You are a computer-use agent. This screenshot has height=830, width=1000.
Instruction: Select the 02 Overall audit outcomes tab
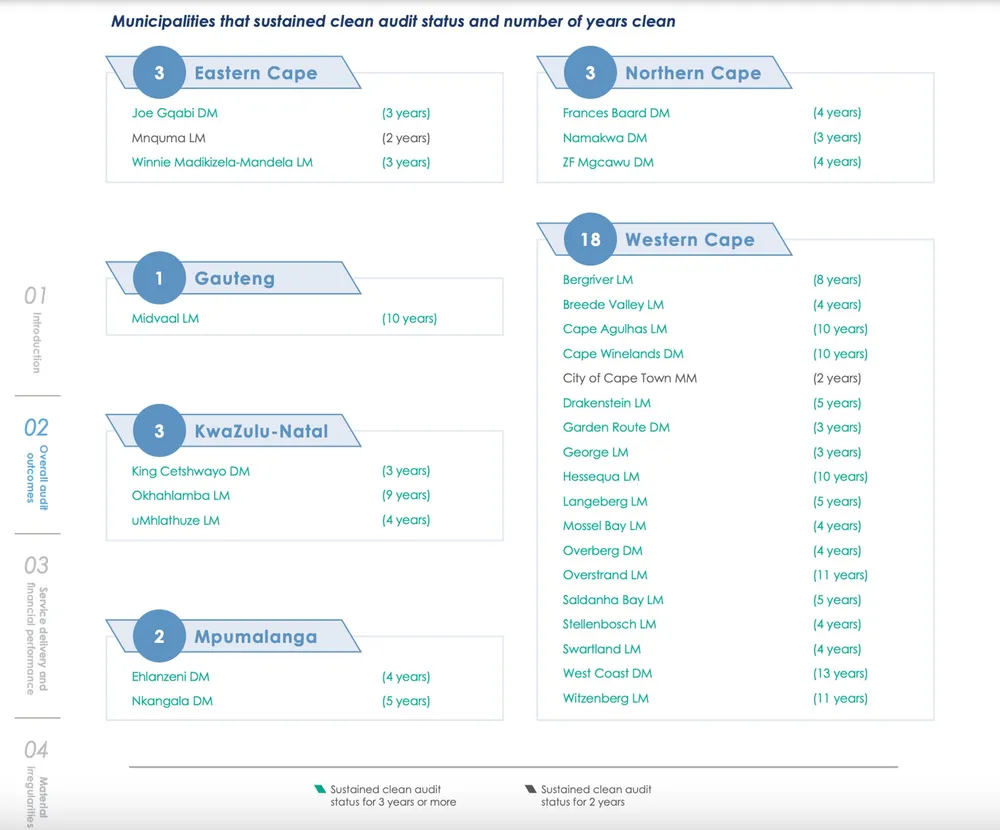36,463
